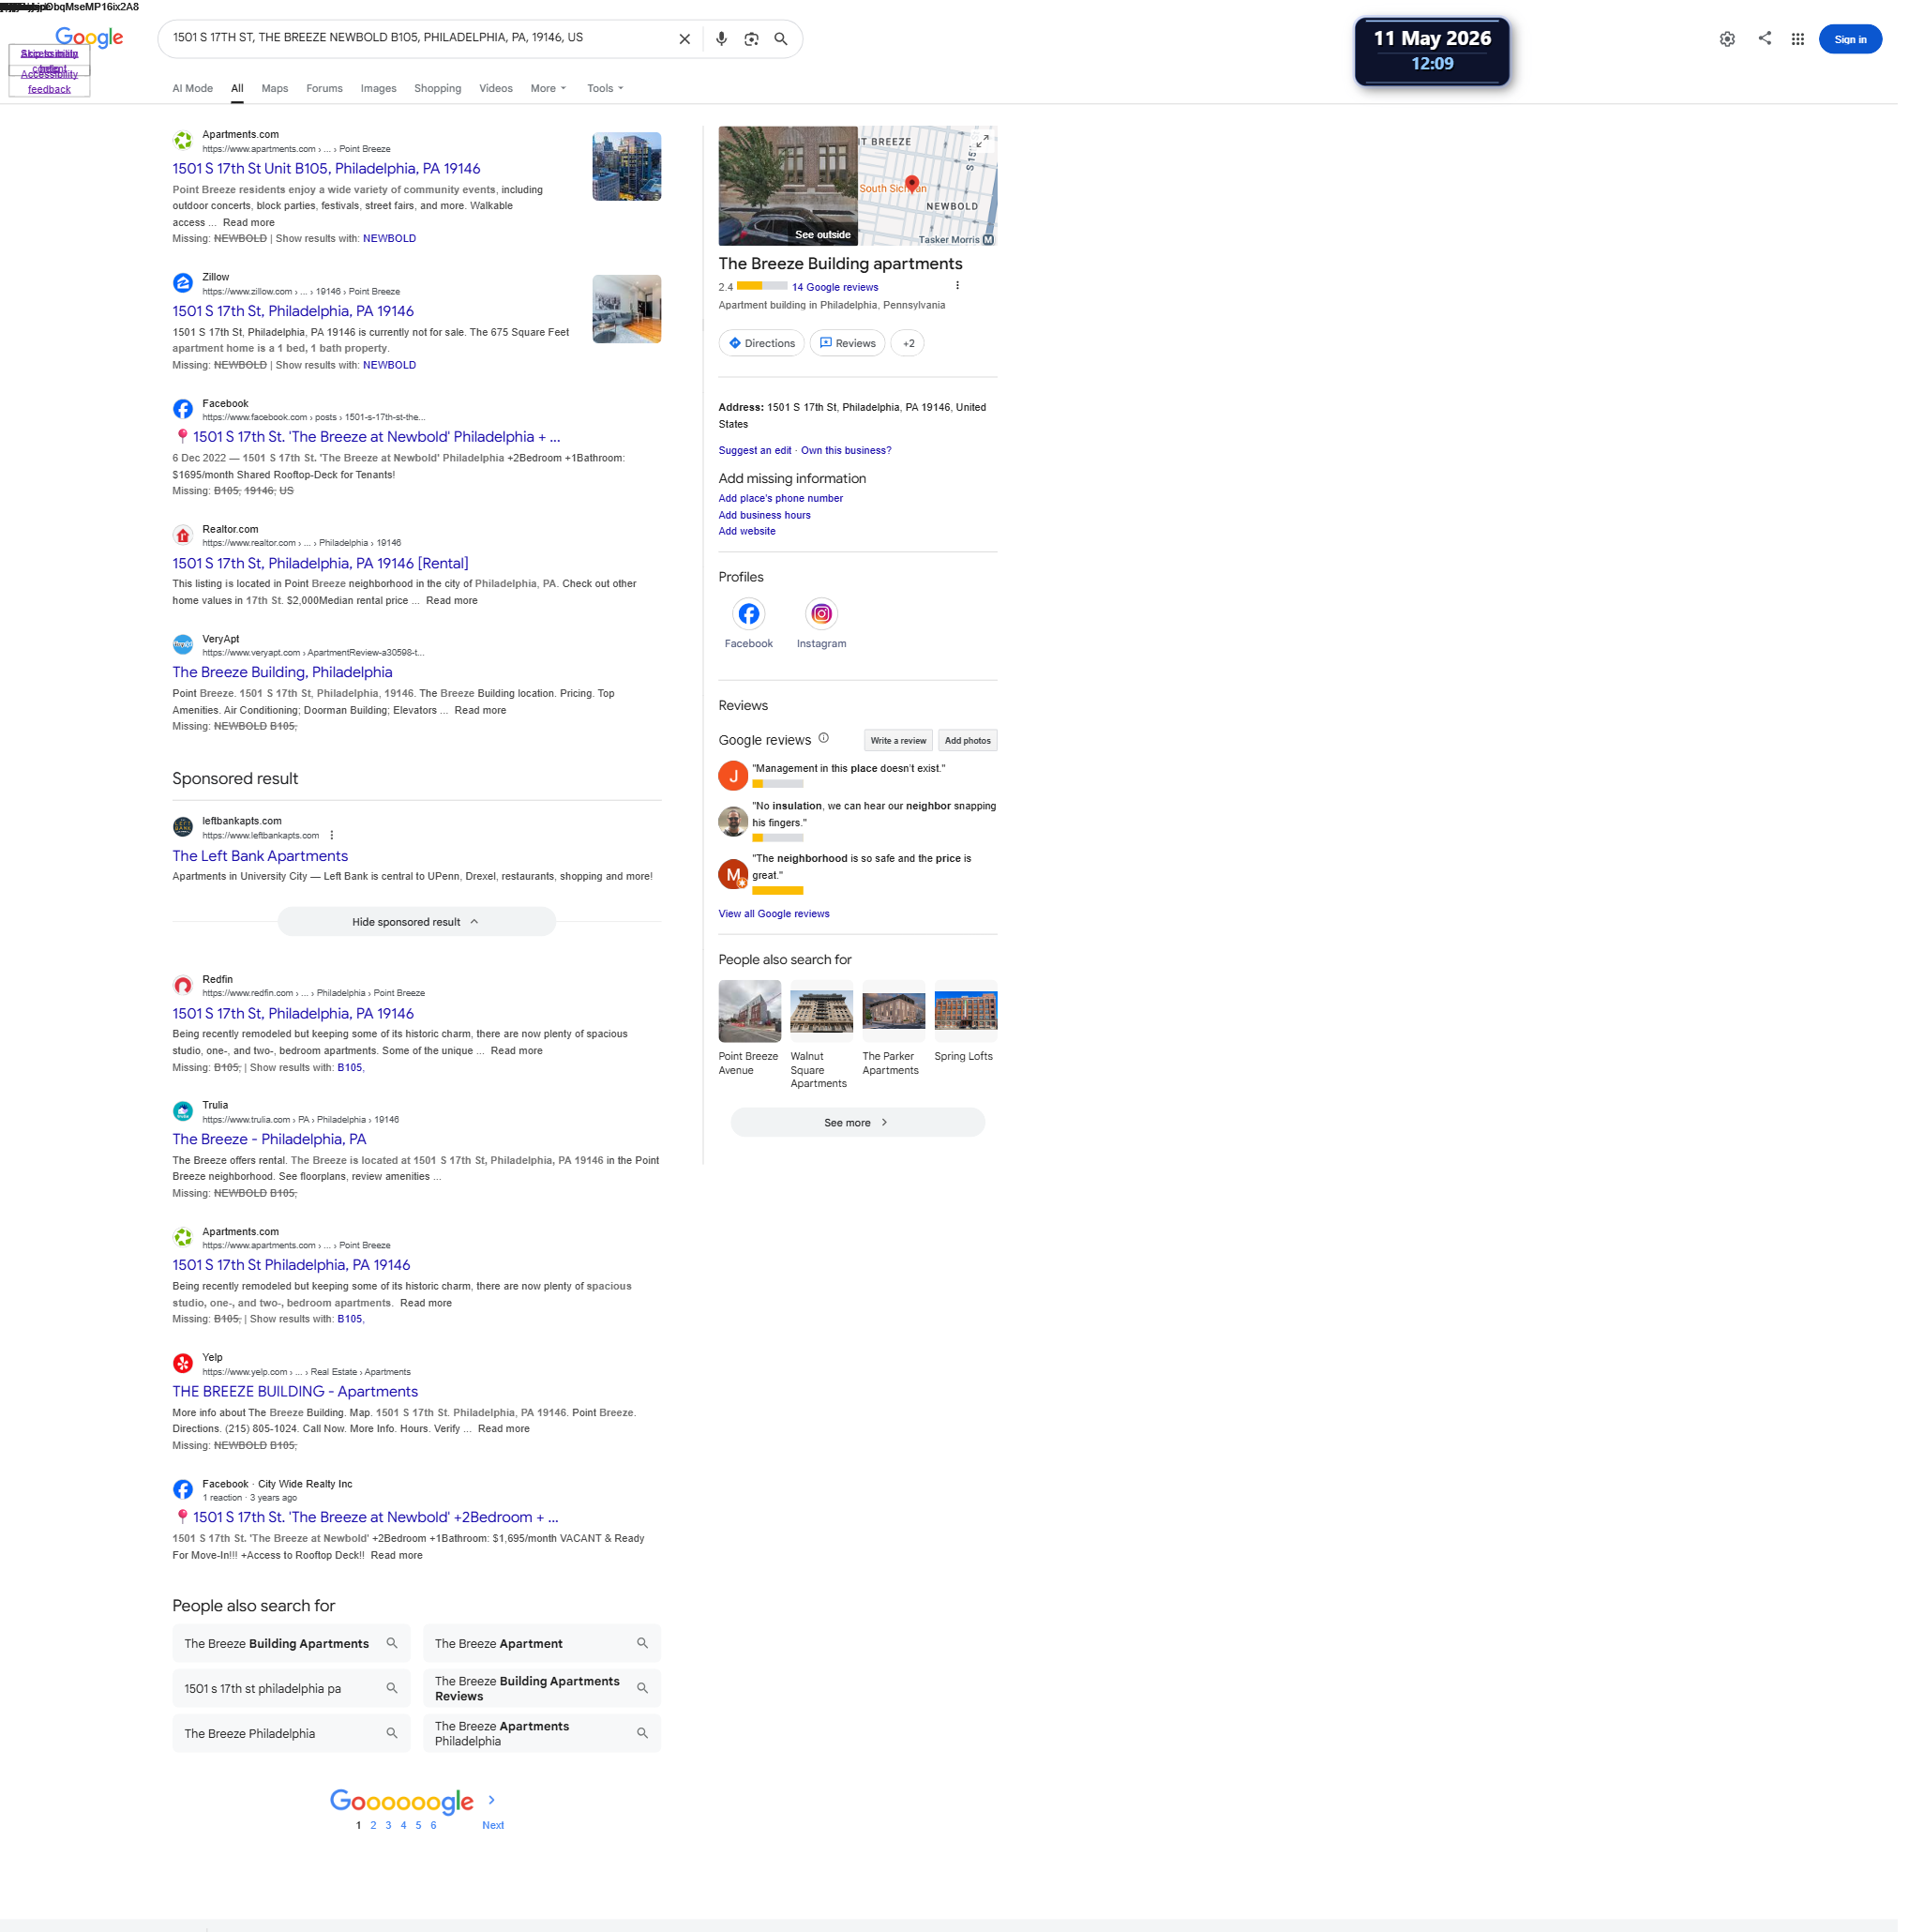Open more options dots beside Google reviews rating

click(x=957, y=286)
